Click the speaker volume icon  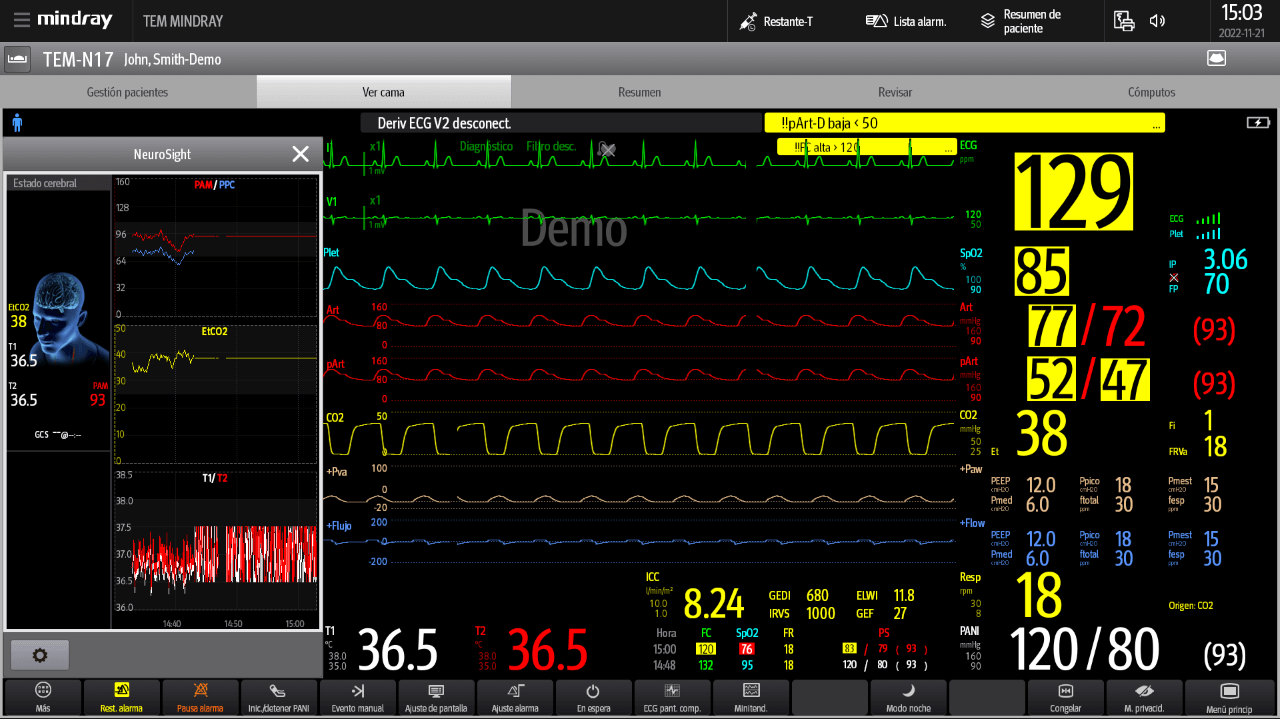(x=1157, y=21)
